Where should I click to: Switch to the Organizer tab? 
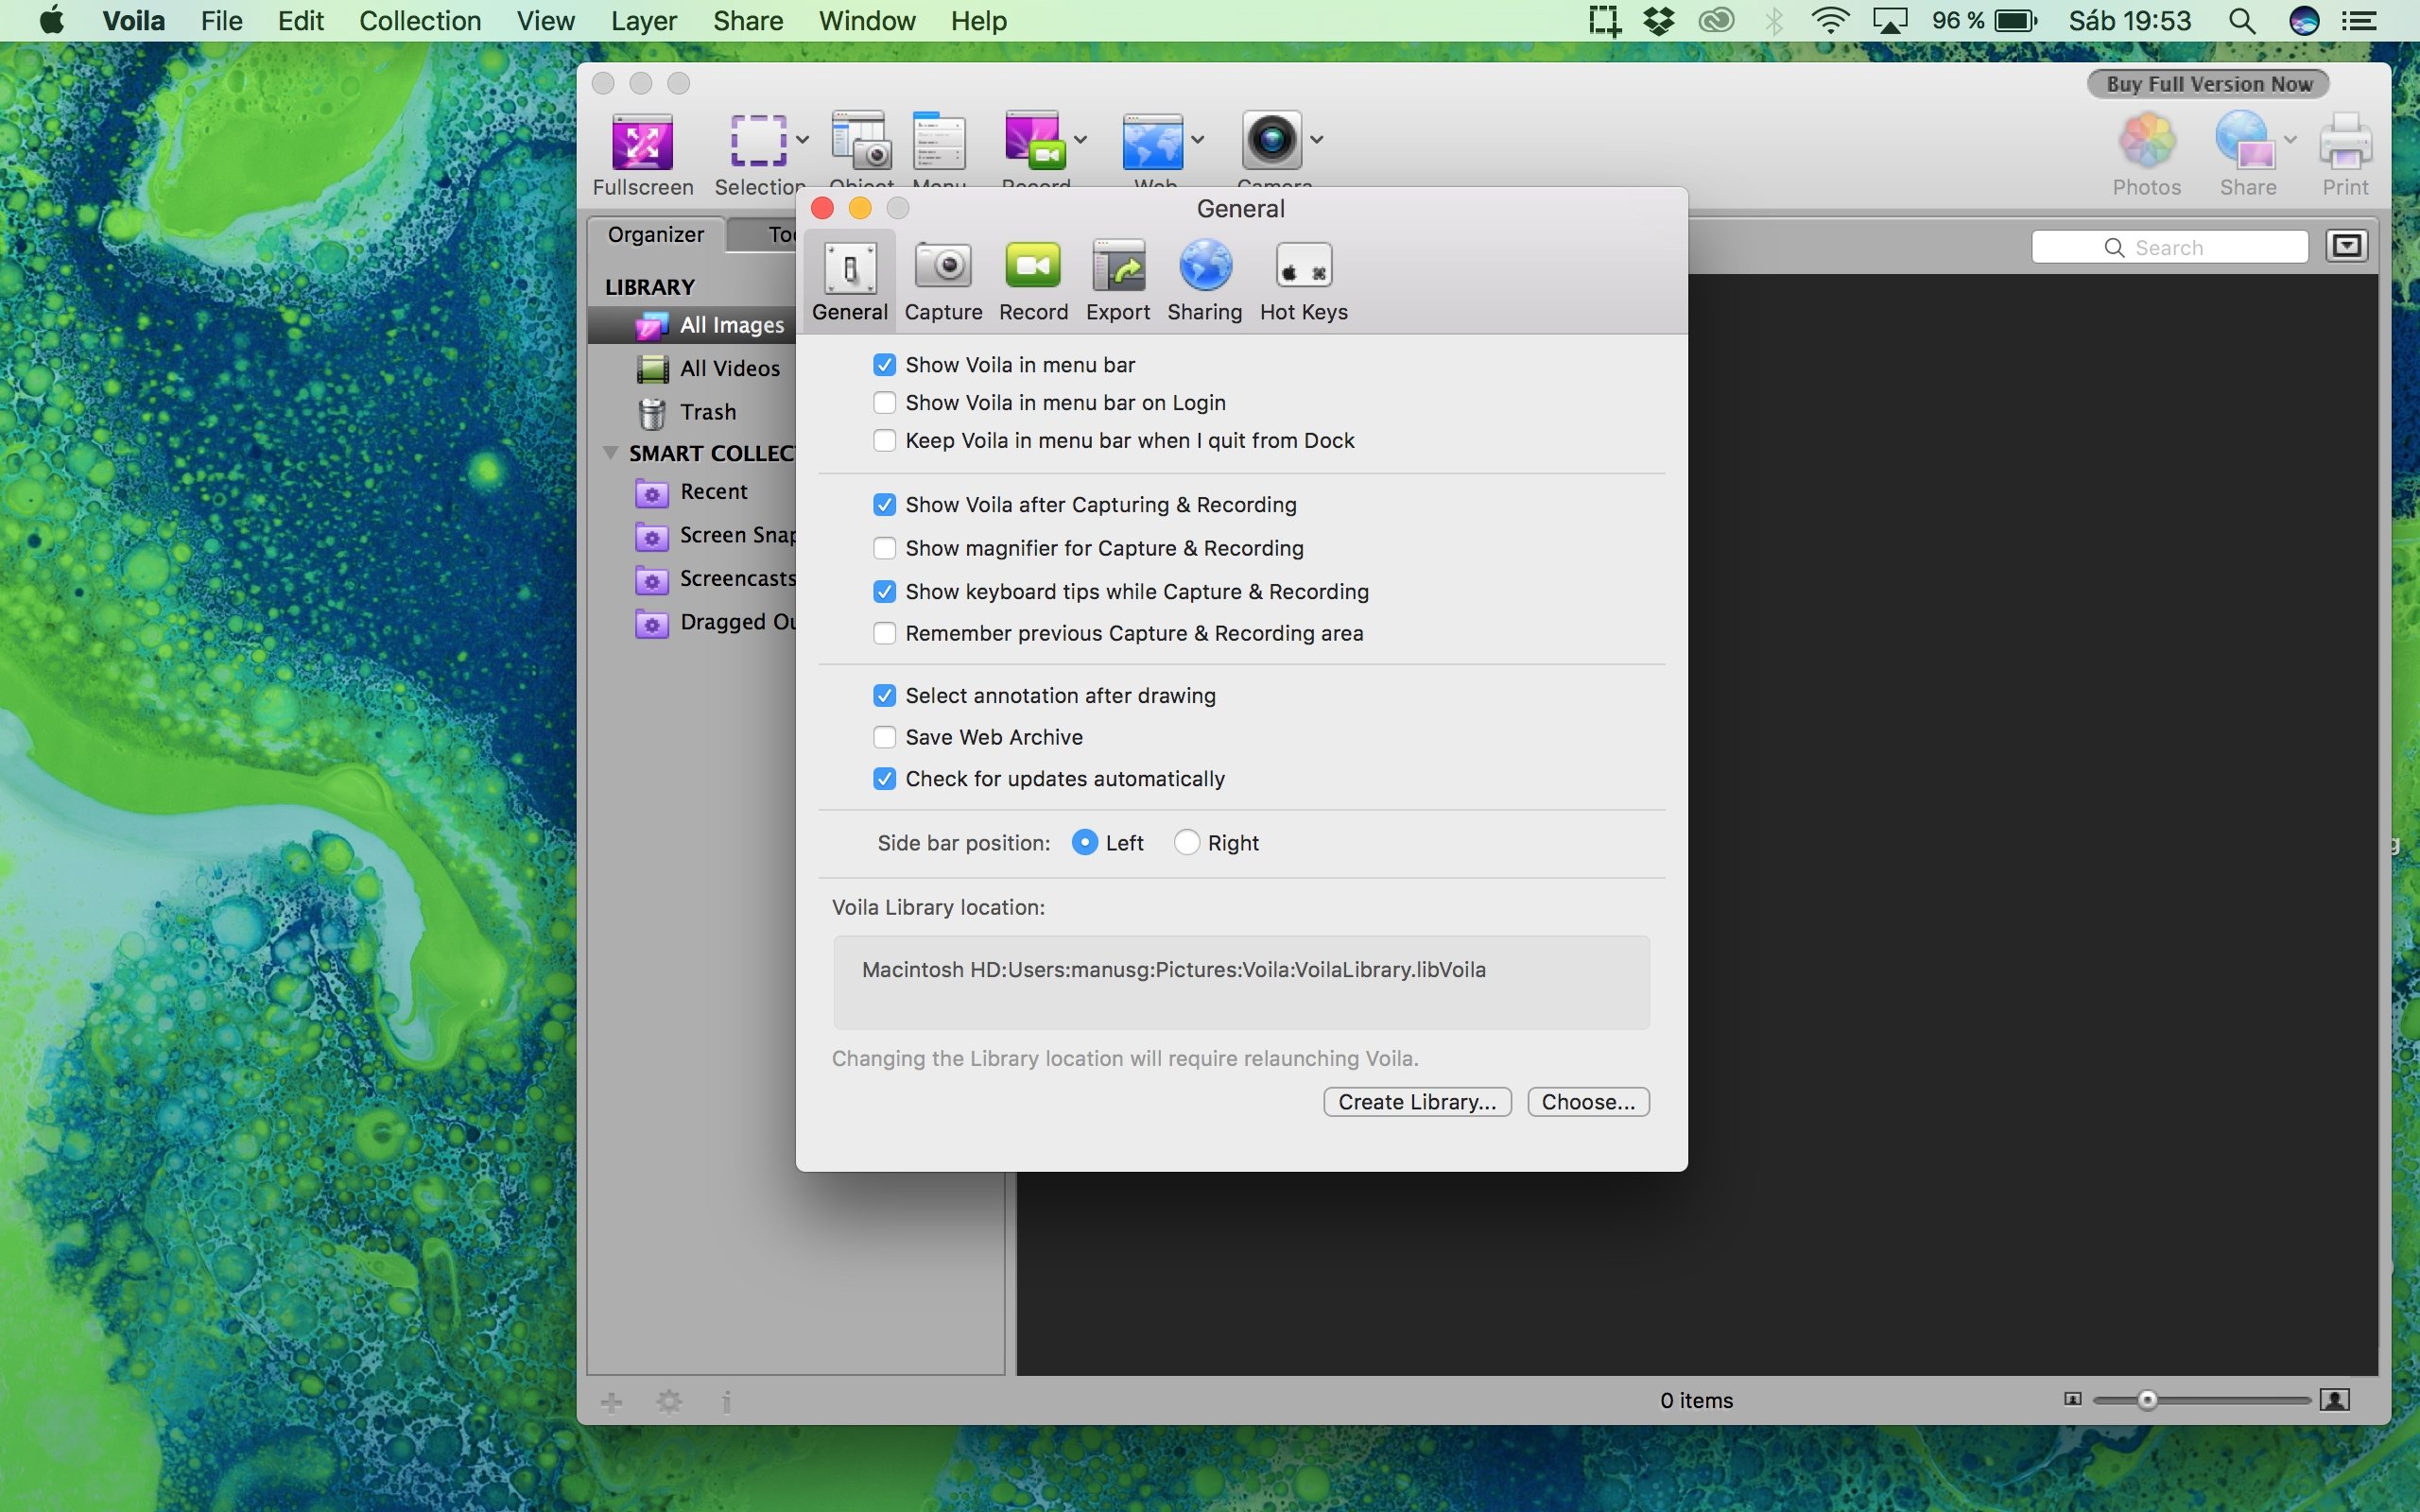[x=656, y=234]
